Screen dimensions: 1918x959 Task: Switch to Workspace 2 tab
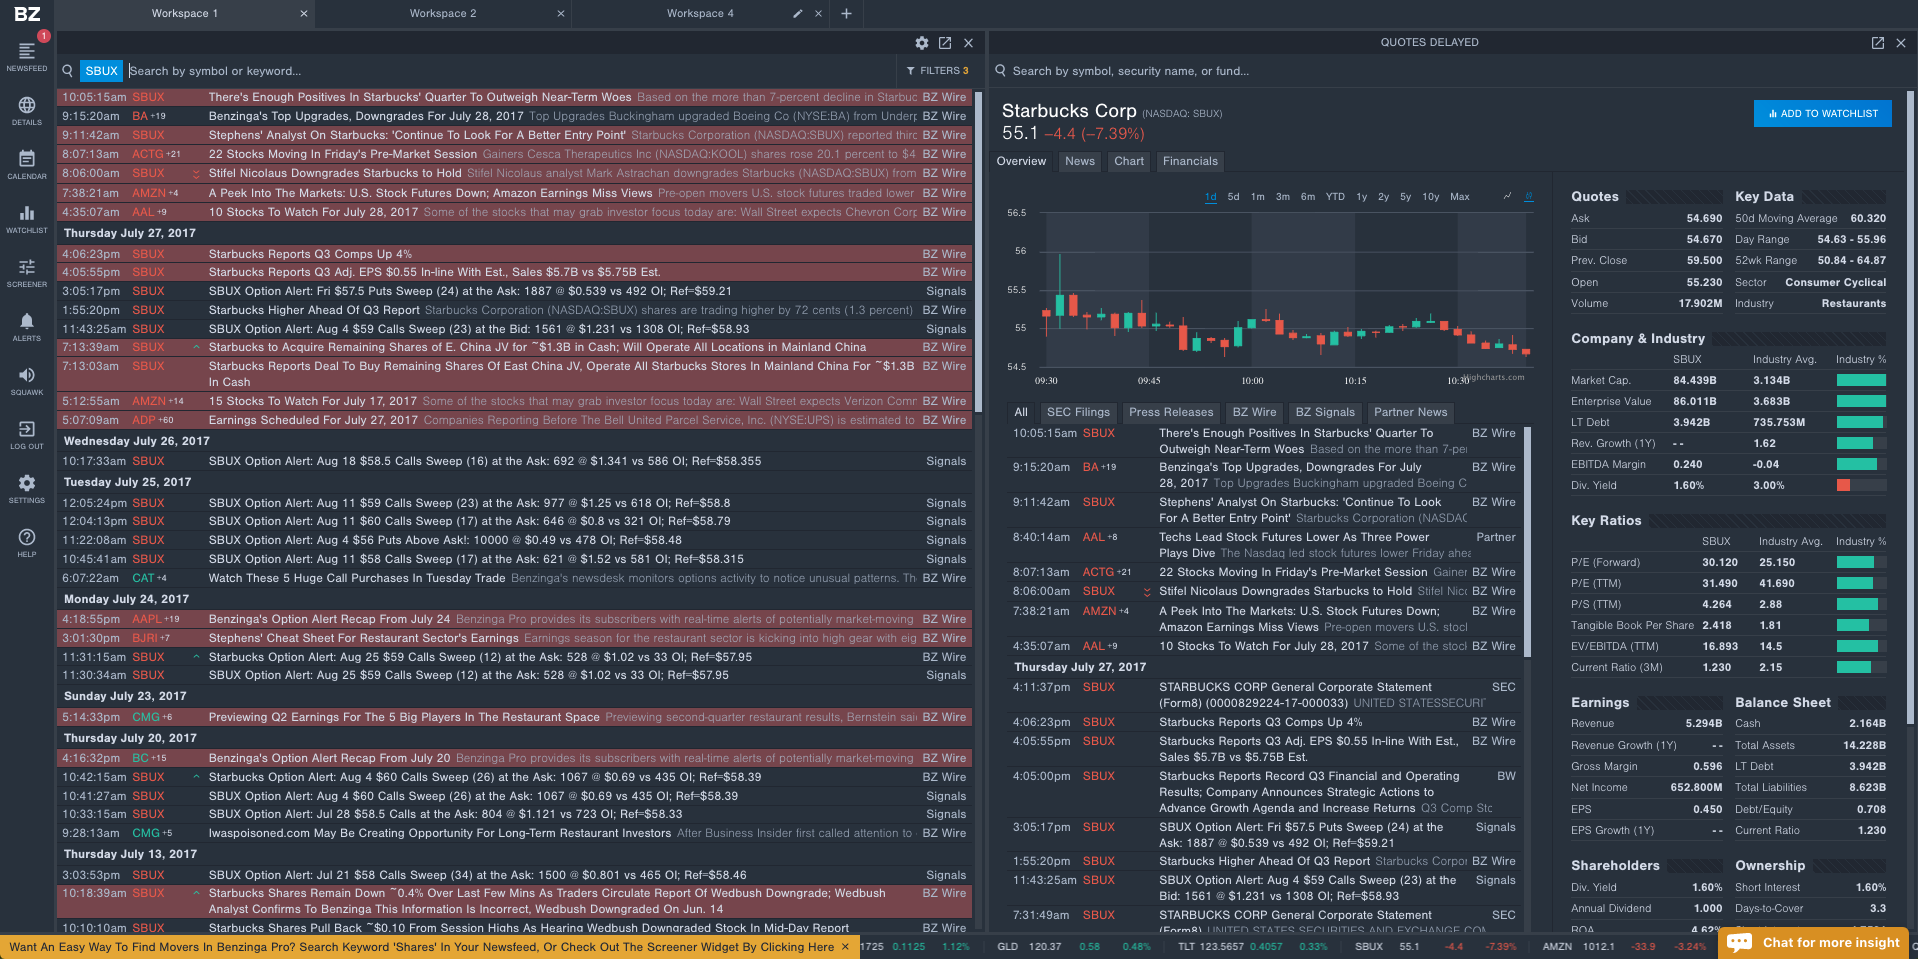pyautogui.click(x=443, y=14)
